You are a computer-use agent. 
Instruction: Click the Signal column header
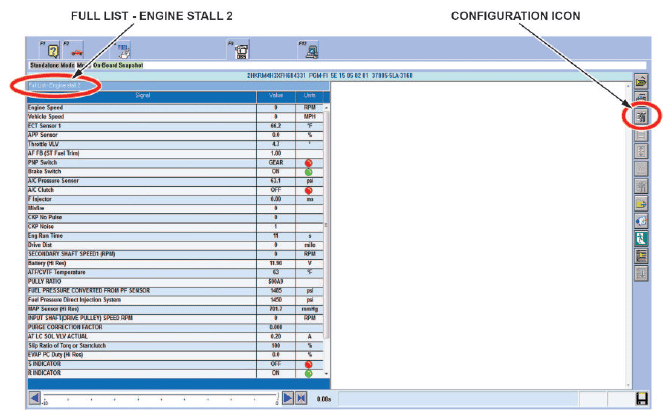[x=142, y=96]
